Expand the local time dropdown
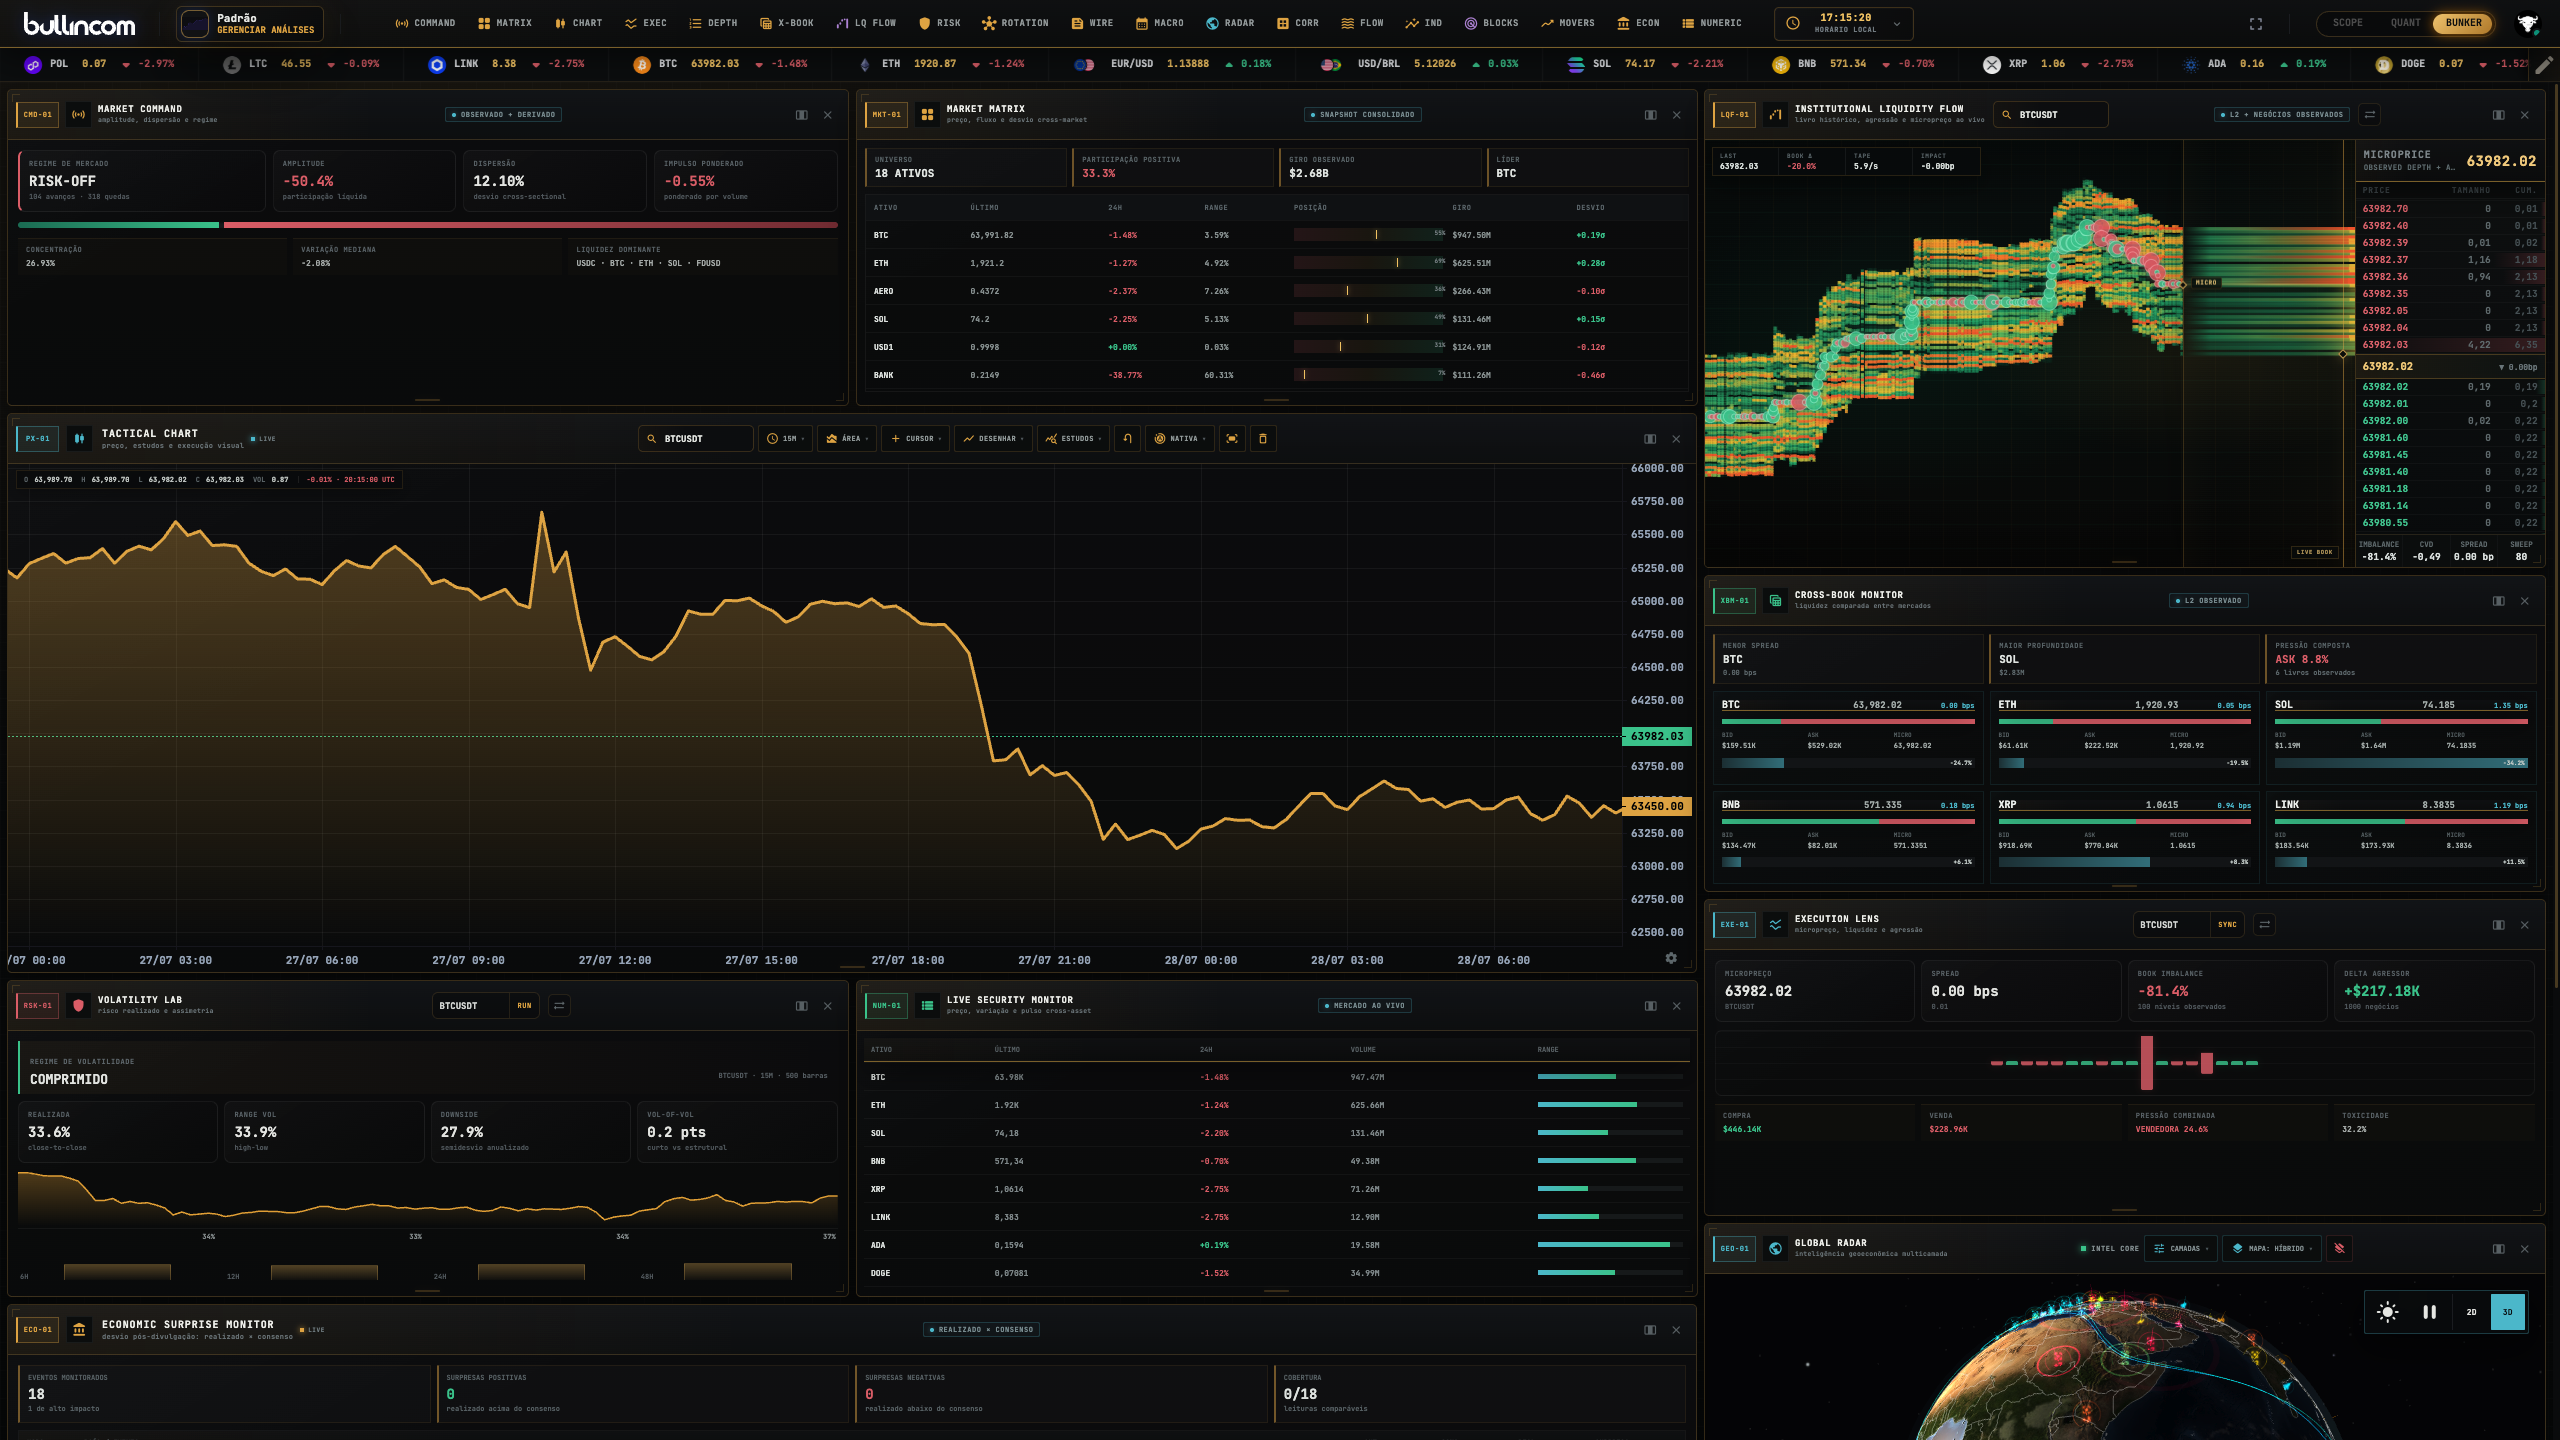Viewport: 2560px width, 1440px height. pyautogui.click(x=1844, y=23)
